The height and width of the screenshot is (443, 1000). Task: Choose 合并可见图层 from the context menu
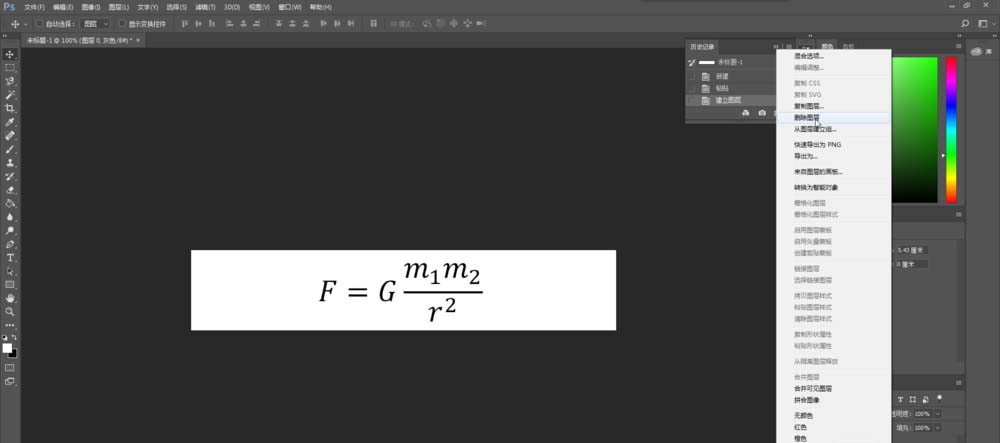coord(812,388)
